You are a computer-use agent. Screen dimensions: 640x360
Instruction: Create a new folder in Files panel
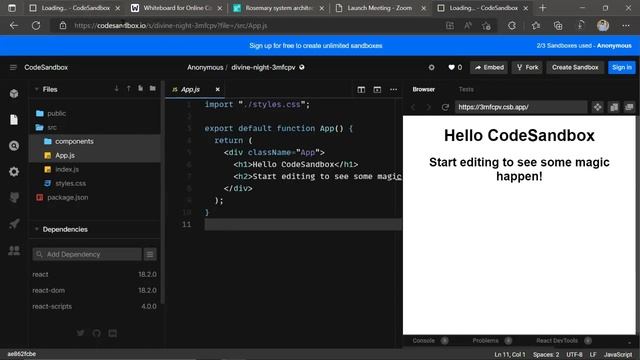(153, 89)
